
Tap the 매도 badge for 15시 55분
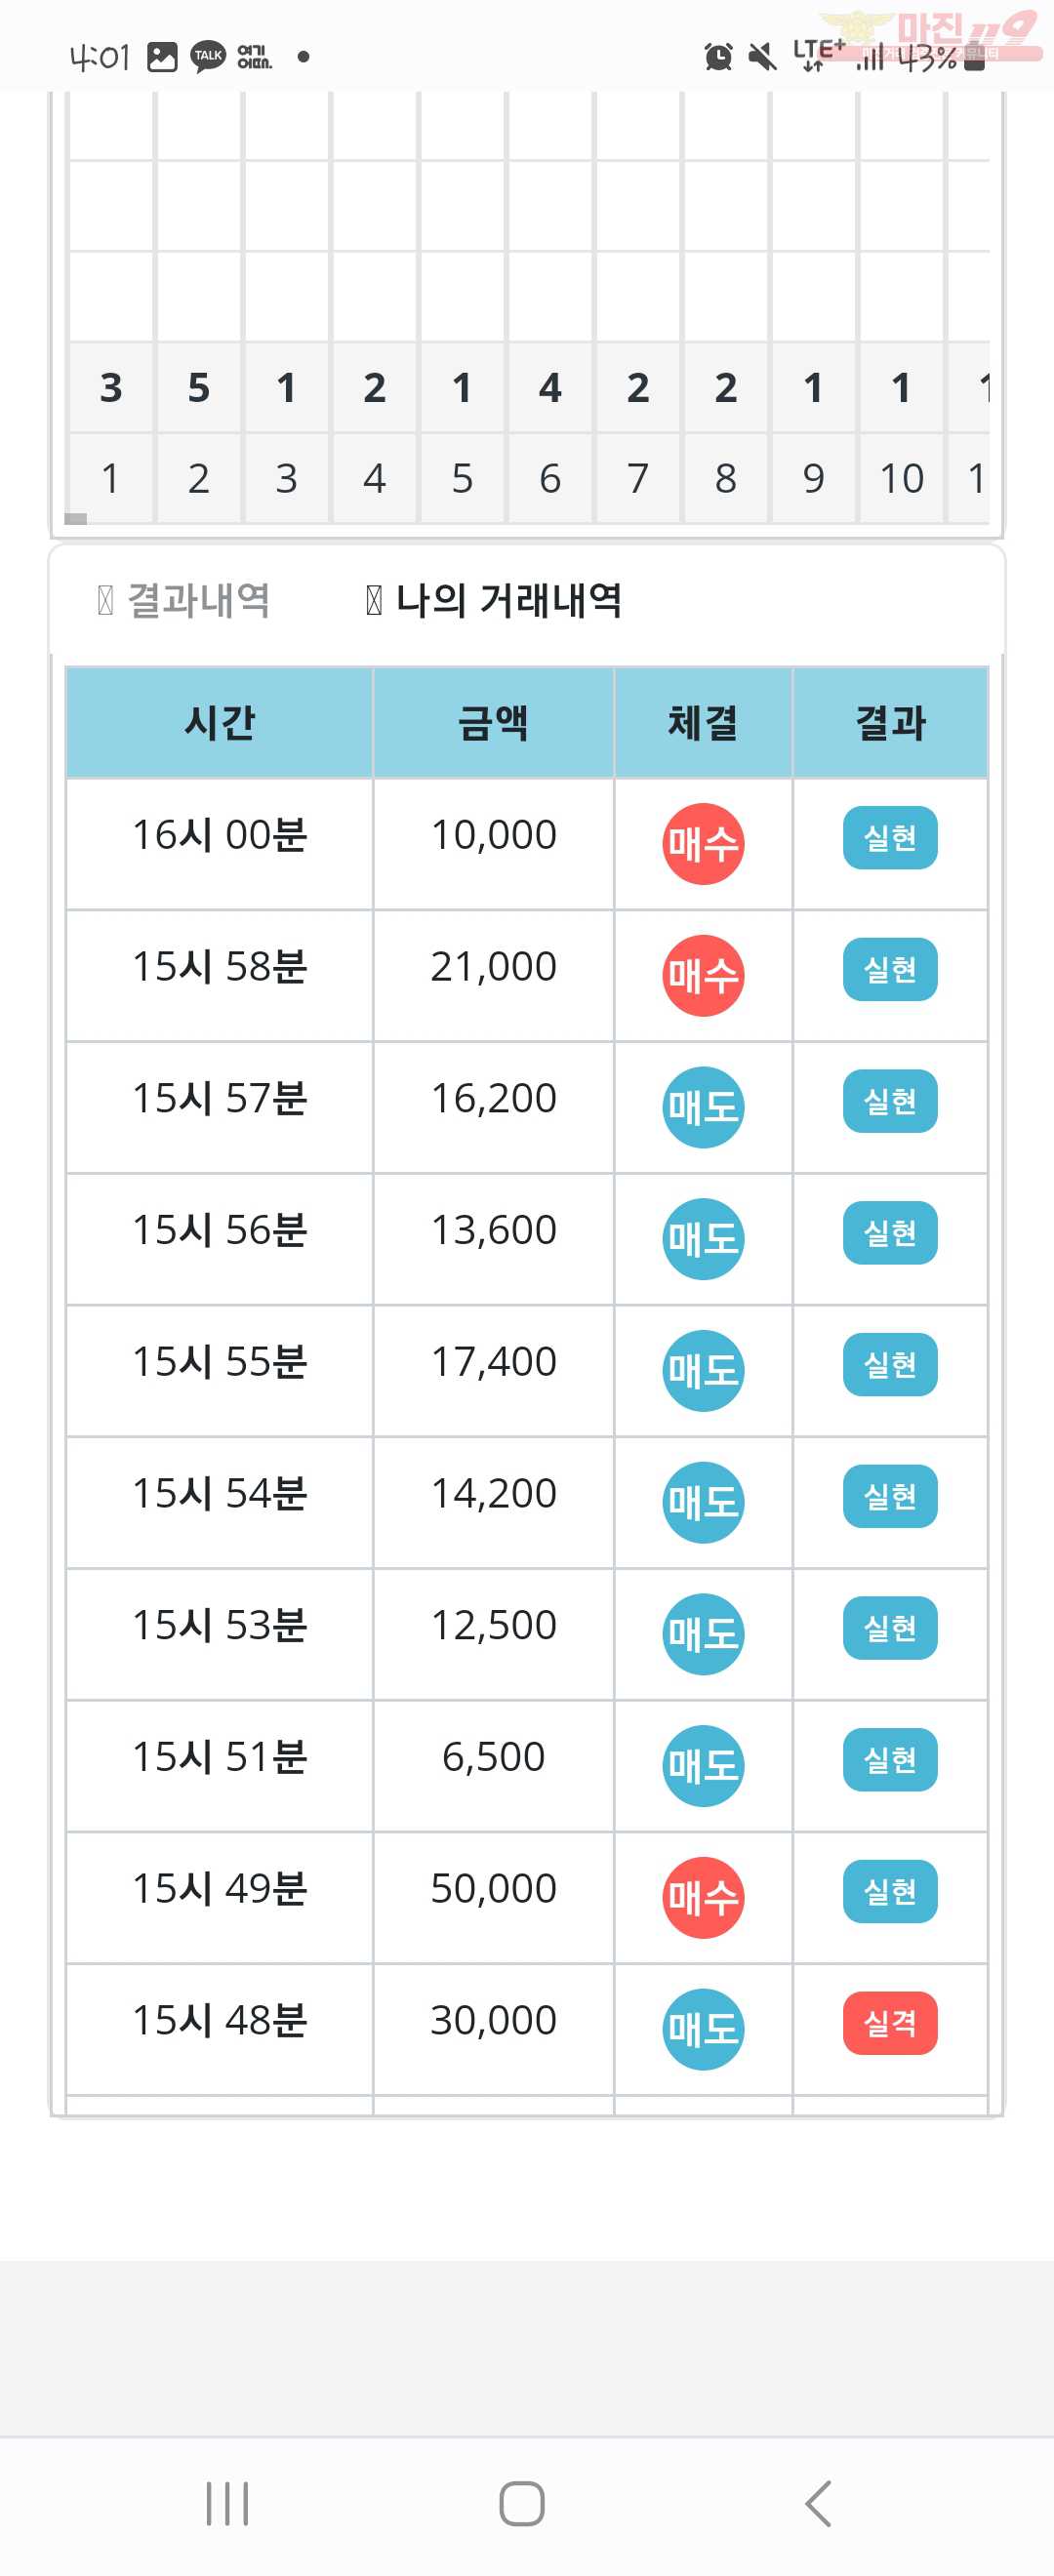pos(703,1370)
